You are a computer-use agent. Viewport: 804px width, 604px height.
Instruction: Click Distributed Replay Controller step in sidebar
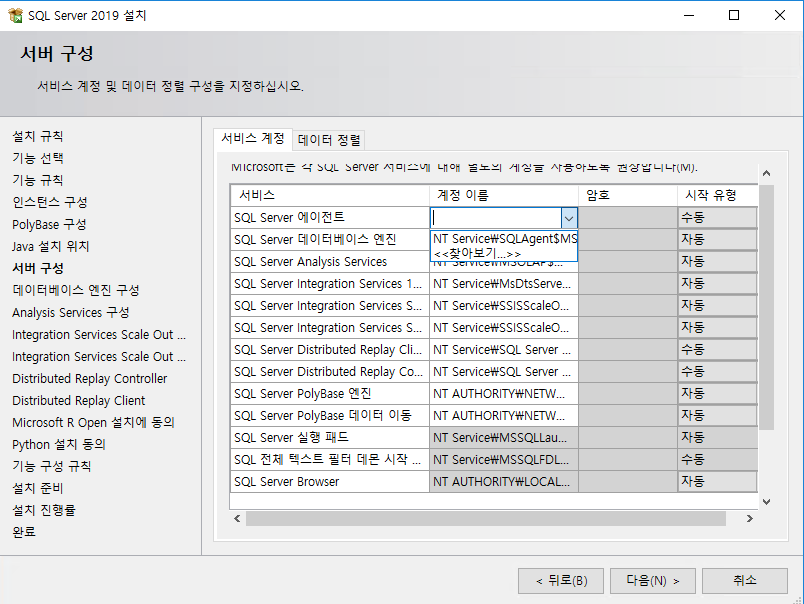tap(90, 378)
